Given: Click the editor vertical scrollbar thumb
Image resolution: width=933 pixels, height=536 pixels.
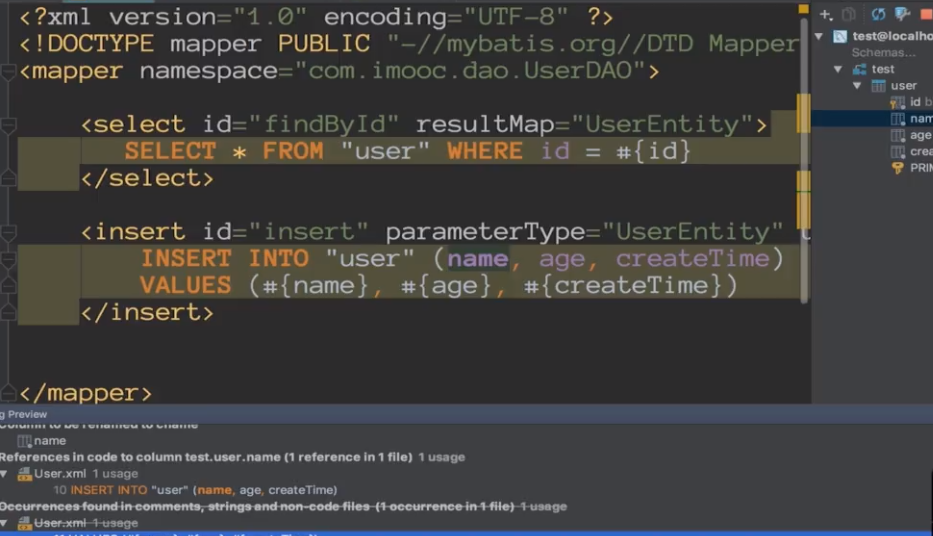Looking at the screenshot, I should 804,161.
